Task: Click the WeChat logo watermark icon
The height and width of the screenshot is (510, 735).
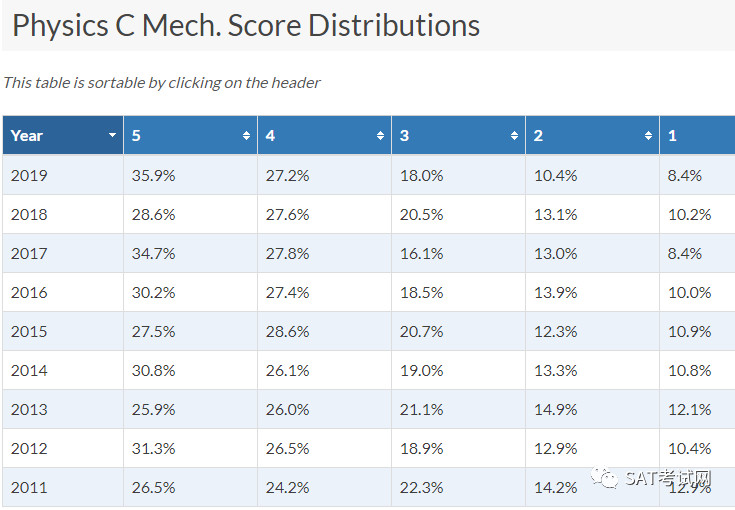Action: pyautogui.click(x=605, y=478)
